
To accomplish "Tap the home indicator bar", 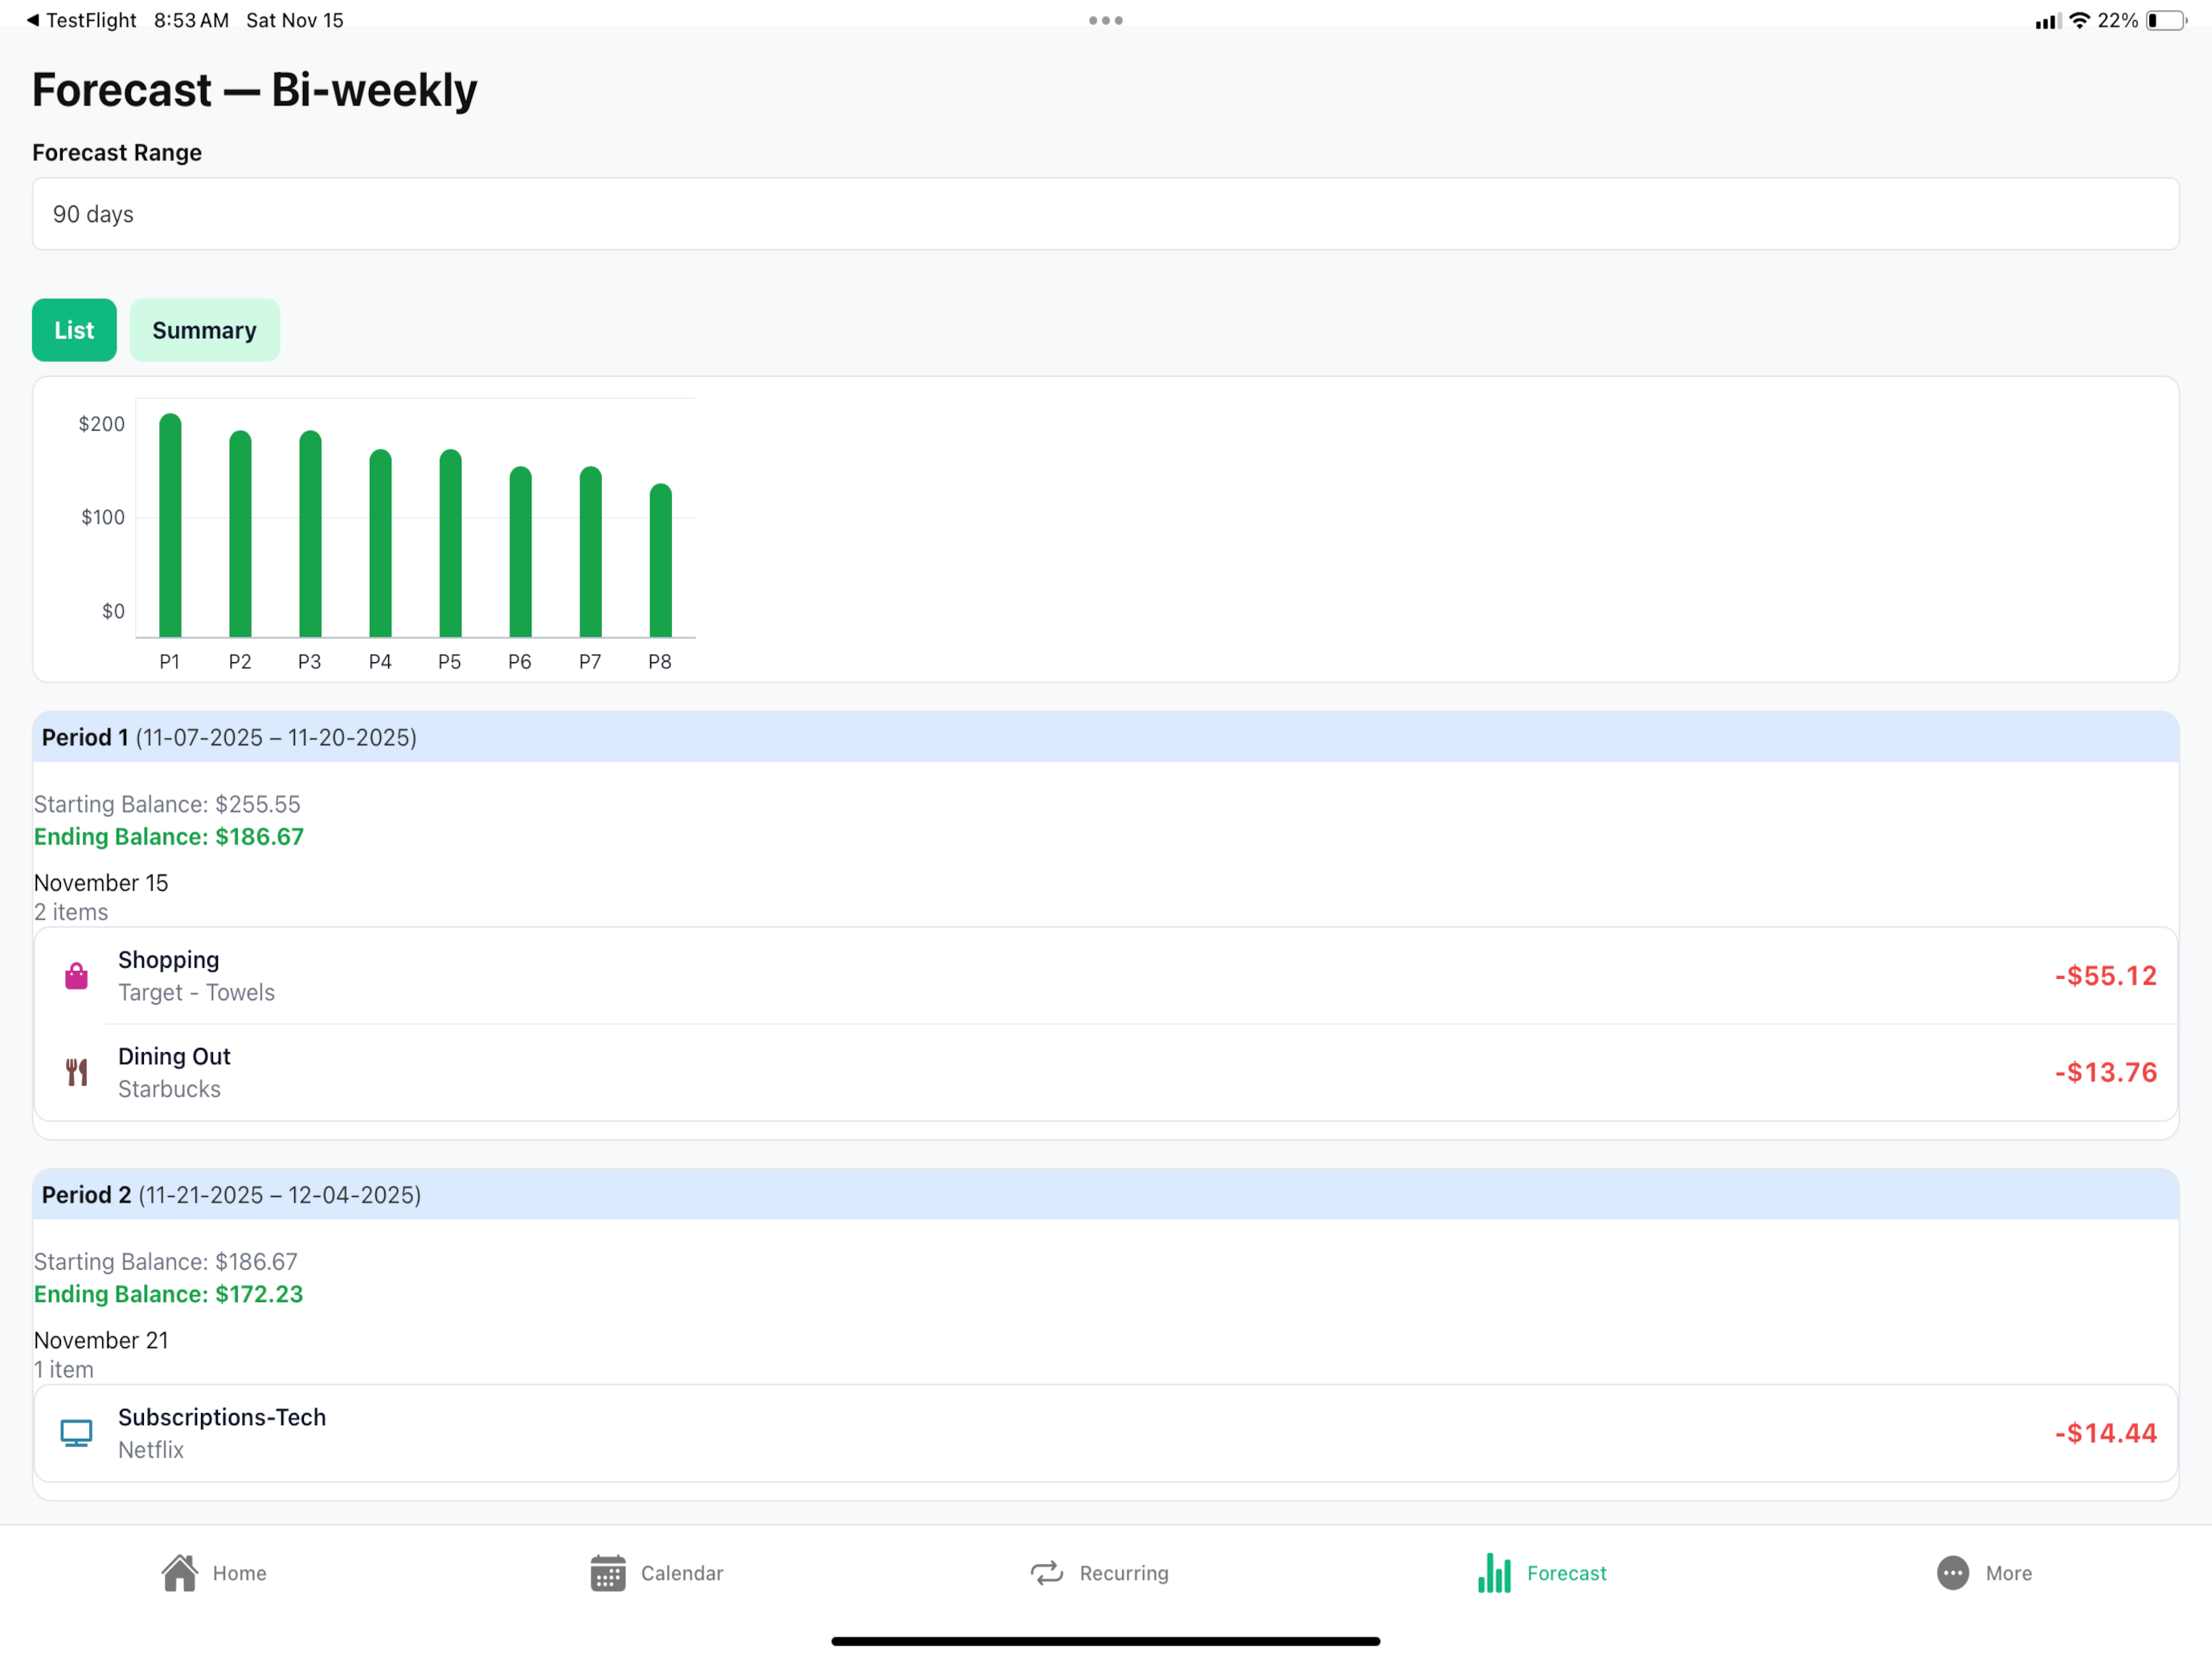I will pyautogui.click(x=1106, y=1641).
